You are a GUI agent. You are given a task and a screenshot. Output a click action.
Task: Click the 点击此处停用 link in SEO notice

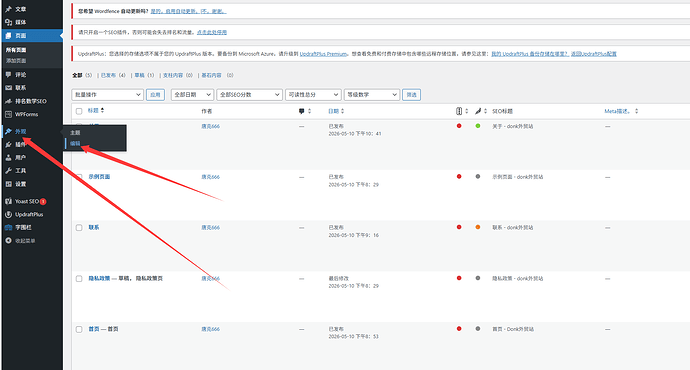click(x=212, y=32)
